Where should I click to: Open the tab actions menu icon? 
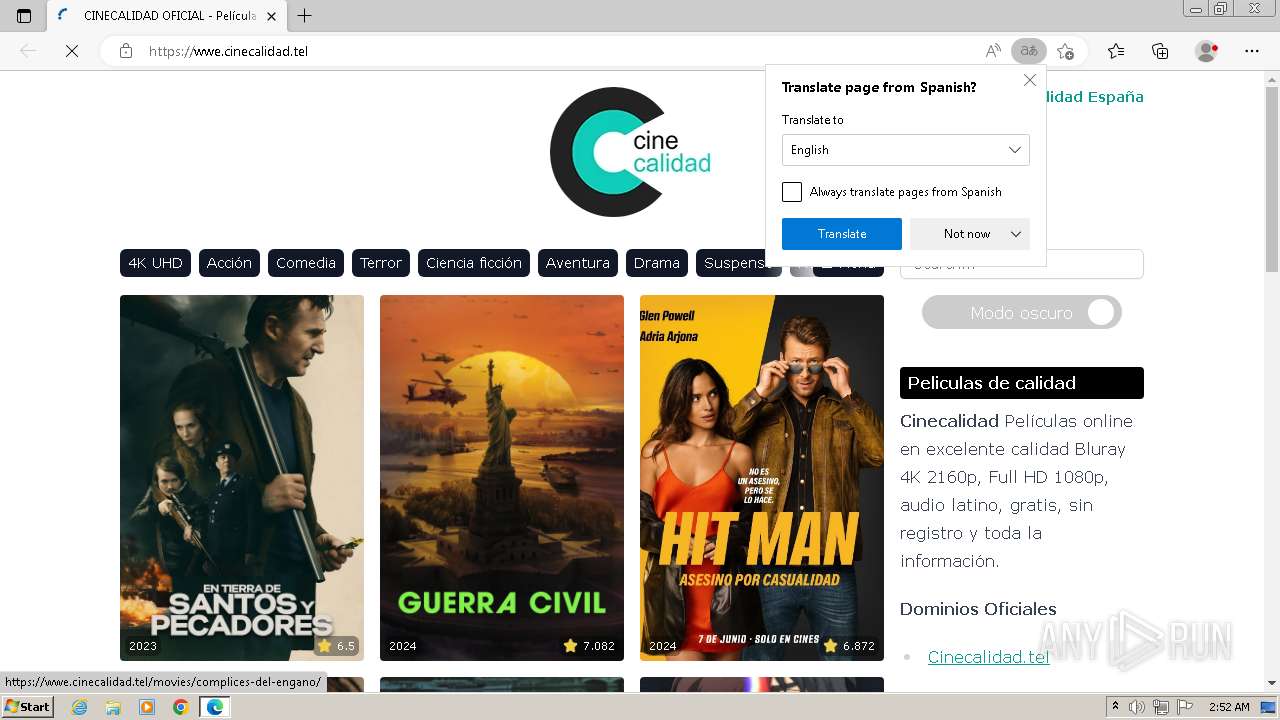(24, 16)
